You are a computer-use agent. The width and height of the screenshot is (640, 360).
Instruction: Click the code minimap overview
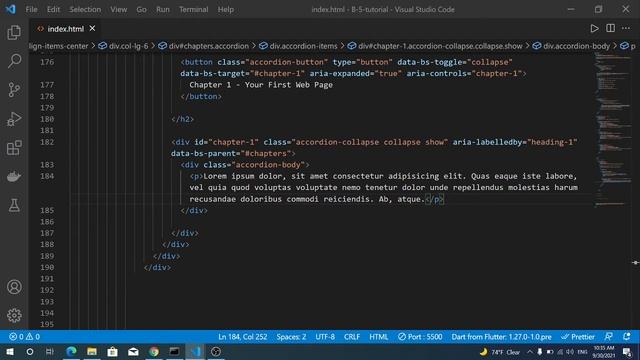[x=612, y=131]
